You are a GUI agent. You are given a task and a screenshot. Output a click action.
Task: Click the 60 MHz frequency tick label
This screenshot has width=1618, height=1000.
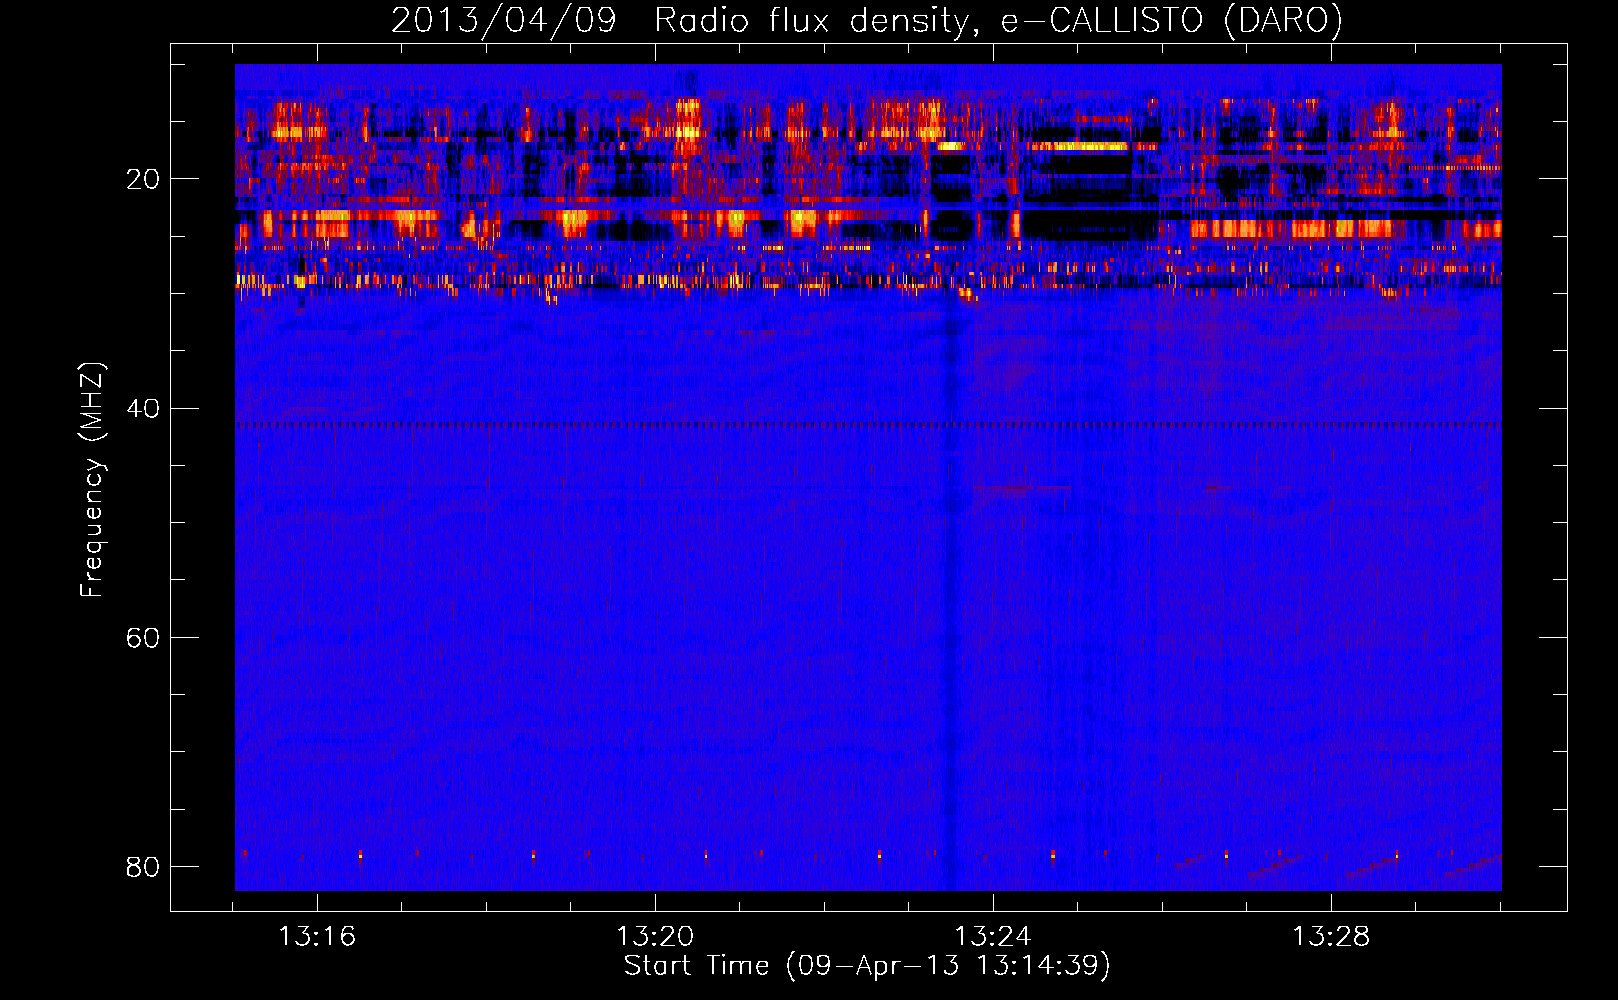point(143,638)
